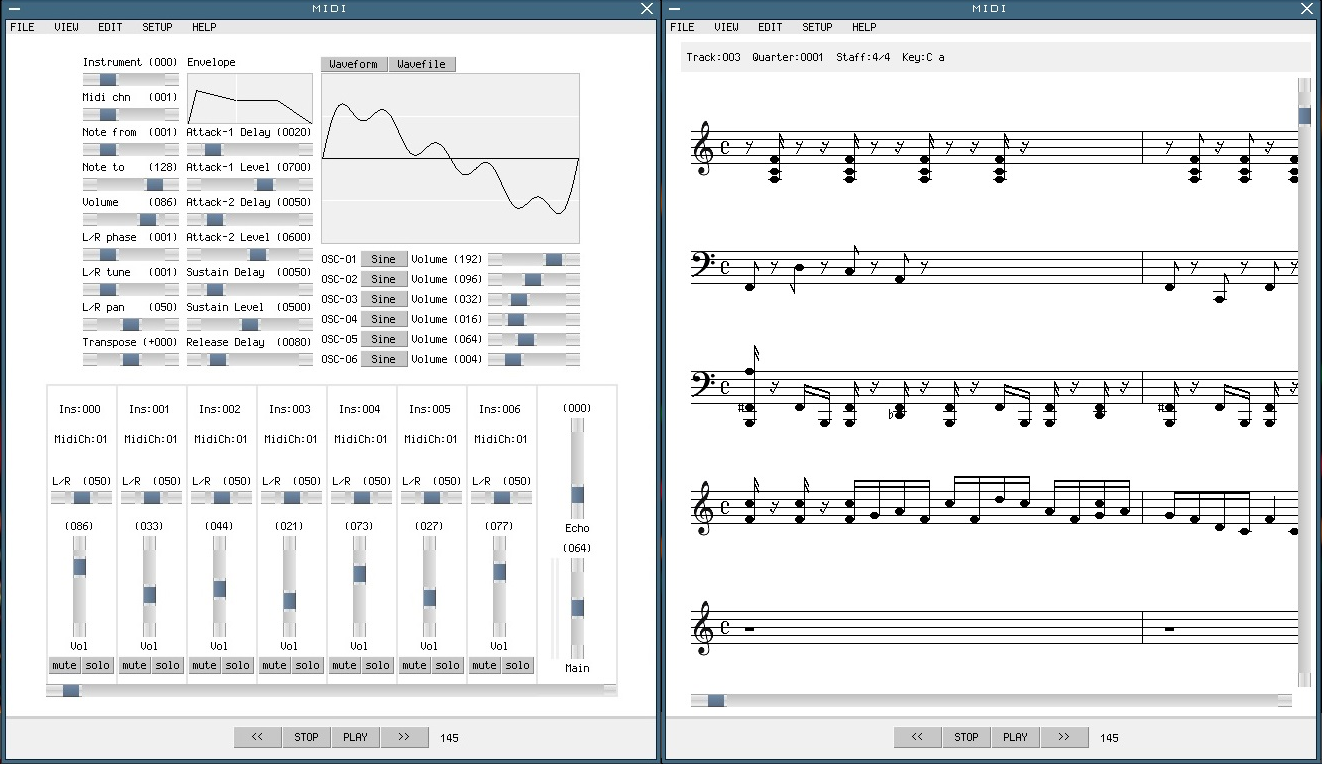The image size is (1322, 764).
Task: Open the OSC-04 Sine waveform selector
Action: click(x=383, y=319)
